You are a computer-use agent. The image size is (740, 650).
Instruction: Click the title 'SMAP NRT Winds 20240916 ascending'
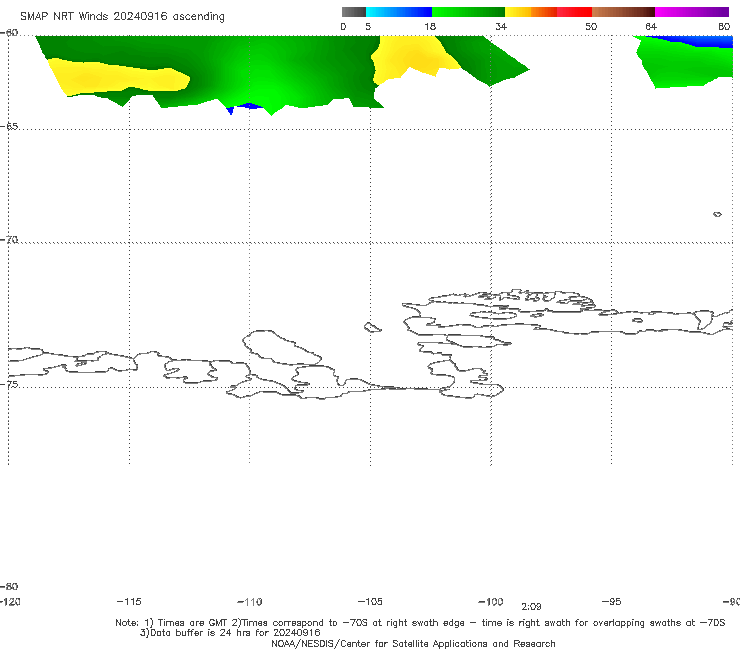point(122,16)
